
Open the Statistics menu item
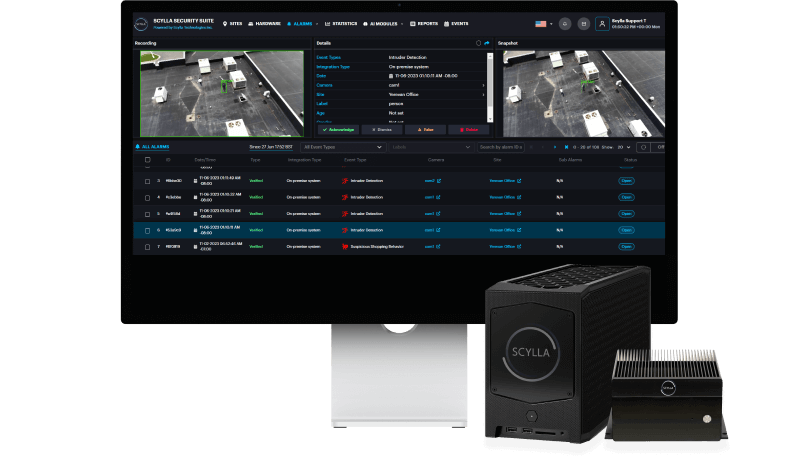pos(341,24)
